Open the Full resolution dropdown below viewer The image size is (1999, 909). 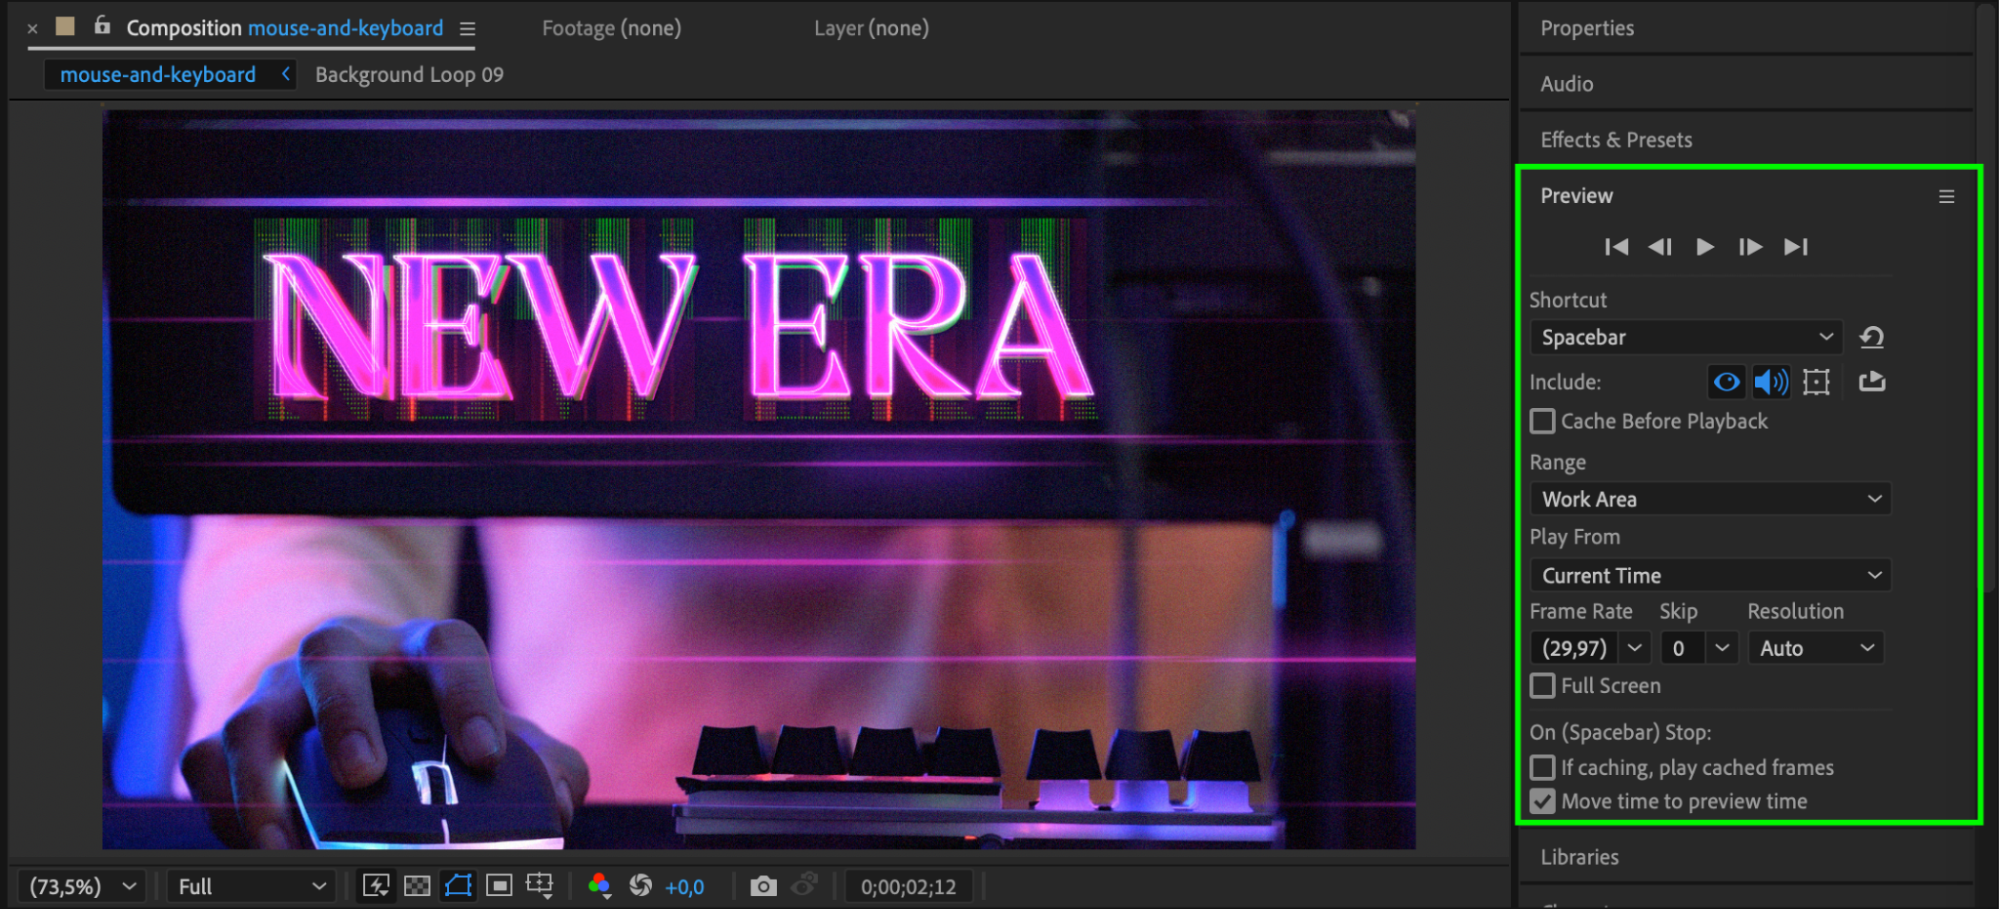click(x=250, y=886)
